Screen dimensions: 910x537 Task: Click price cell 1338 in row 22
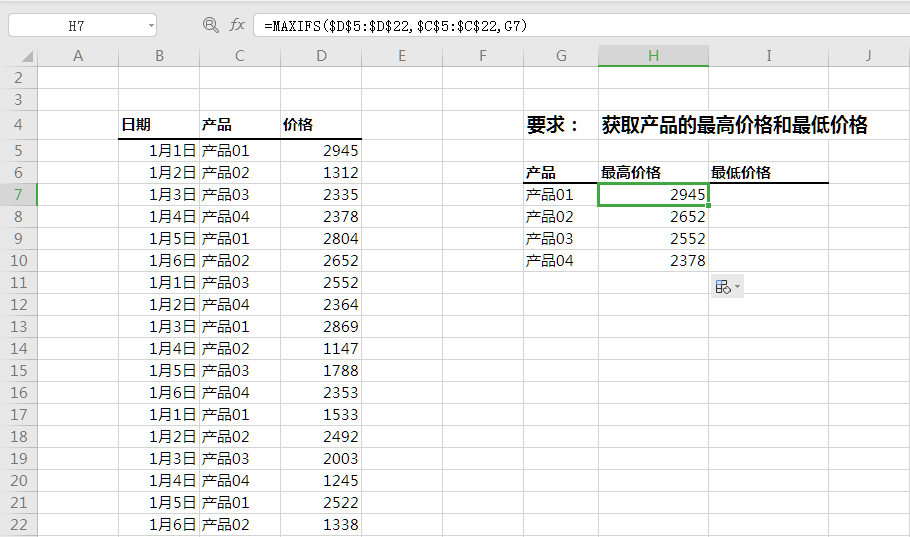pos(321,525)
